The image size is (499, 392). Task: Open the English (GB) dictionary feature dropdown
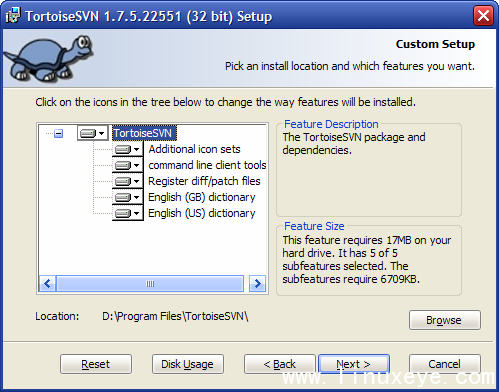128,197
